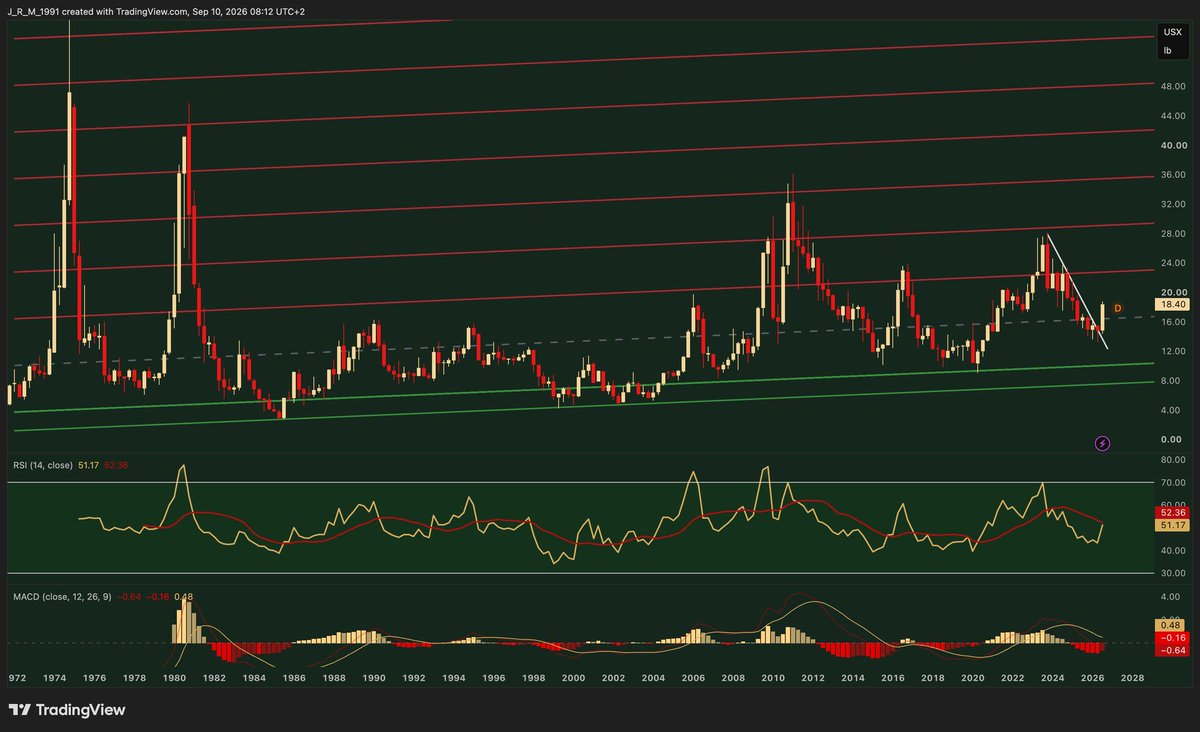Click the 30.00 RSI scale label
The image size is (1200, 732).
tap(1172, 573)
